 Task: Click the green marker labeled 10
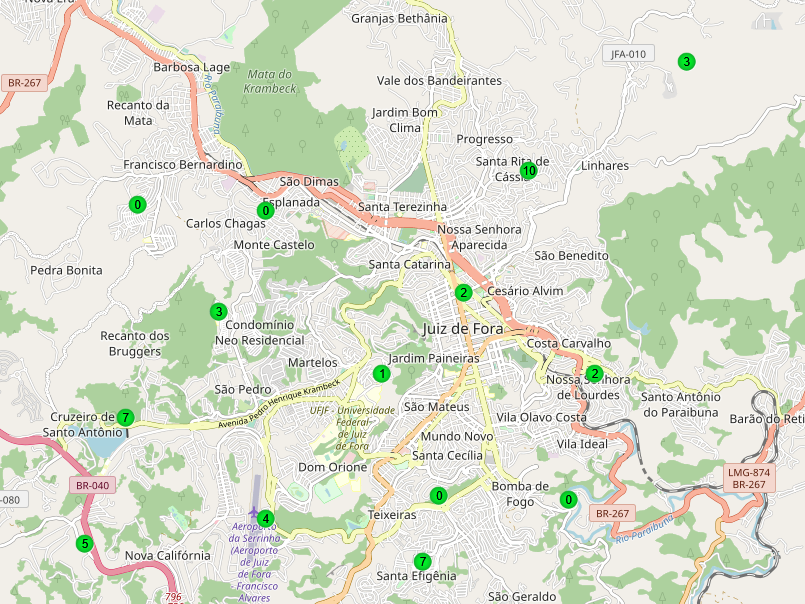click(529, 171)
